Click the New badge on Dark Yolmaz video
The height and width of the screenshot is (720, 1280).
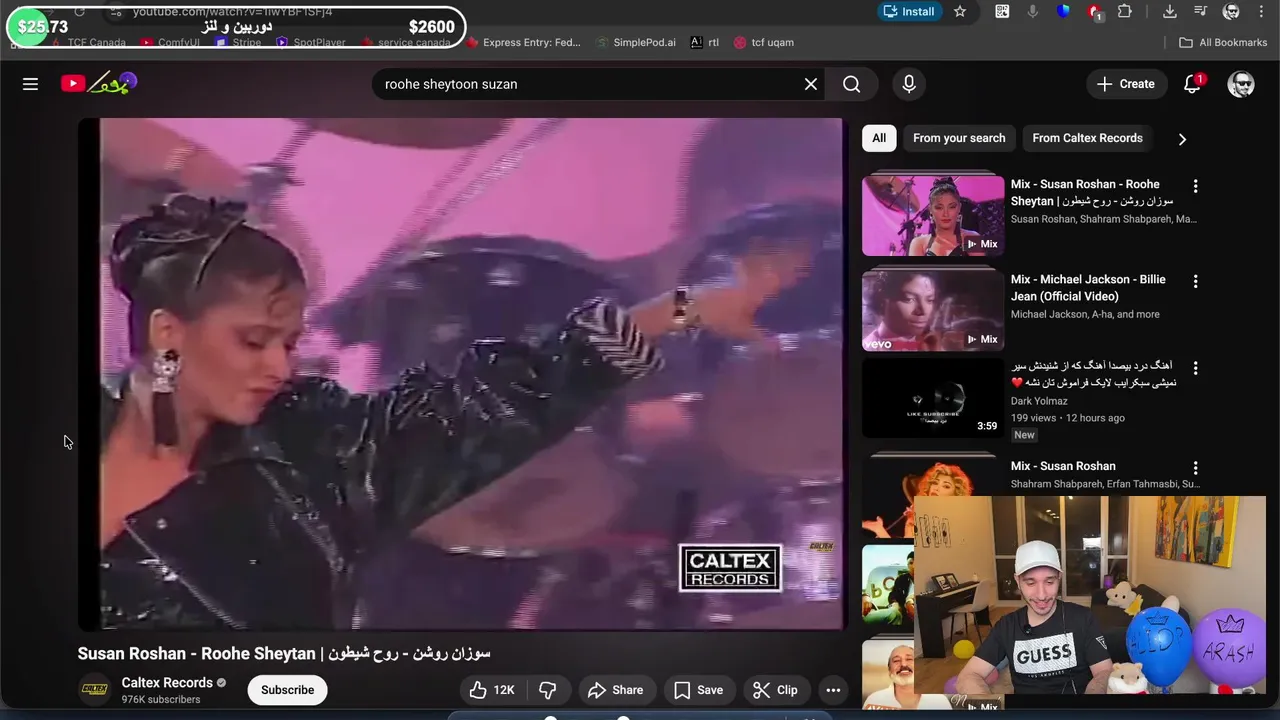tap(1024, 435)
